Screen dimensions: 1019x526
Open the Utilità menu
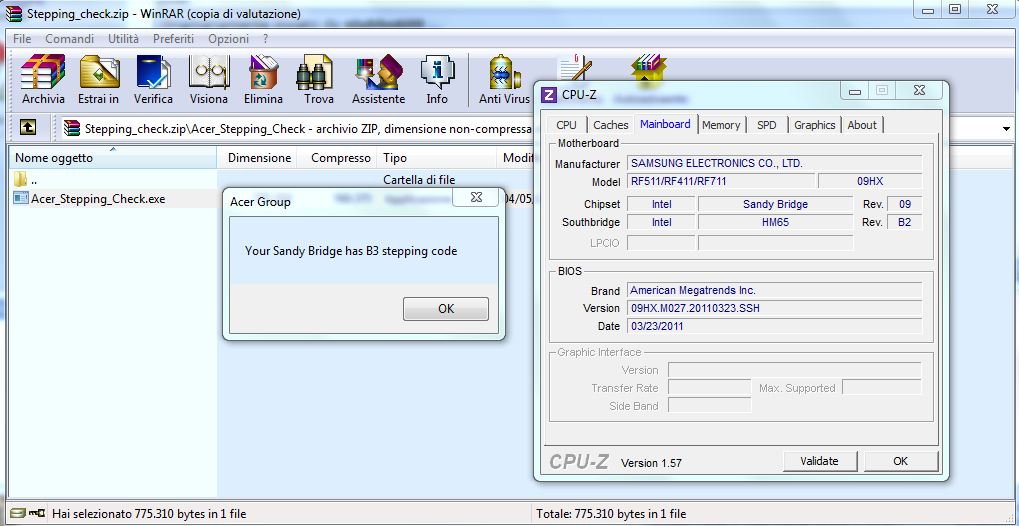tap(123, 38)
